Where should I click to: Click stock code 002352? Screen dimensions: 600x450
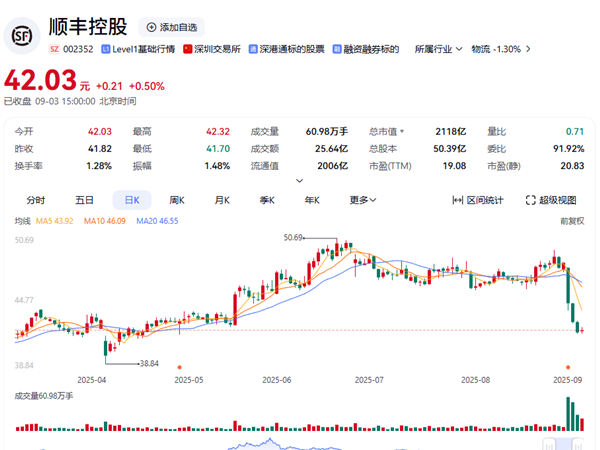pyautogui.click(x=78, y=49)
